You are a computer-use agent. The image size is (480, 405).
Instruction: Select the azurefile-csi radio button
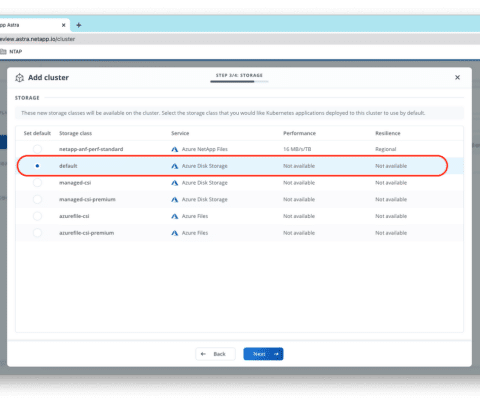[x=37, y=216]
